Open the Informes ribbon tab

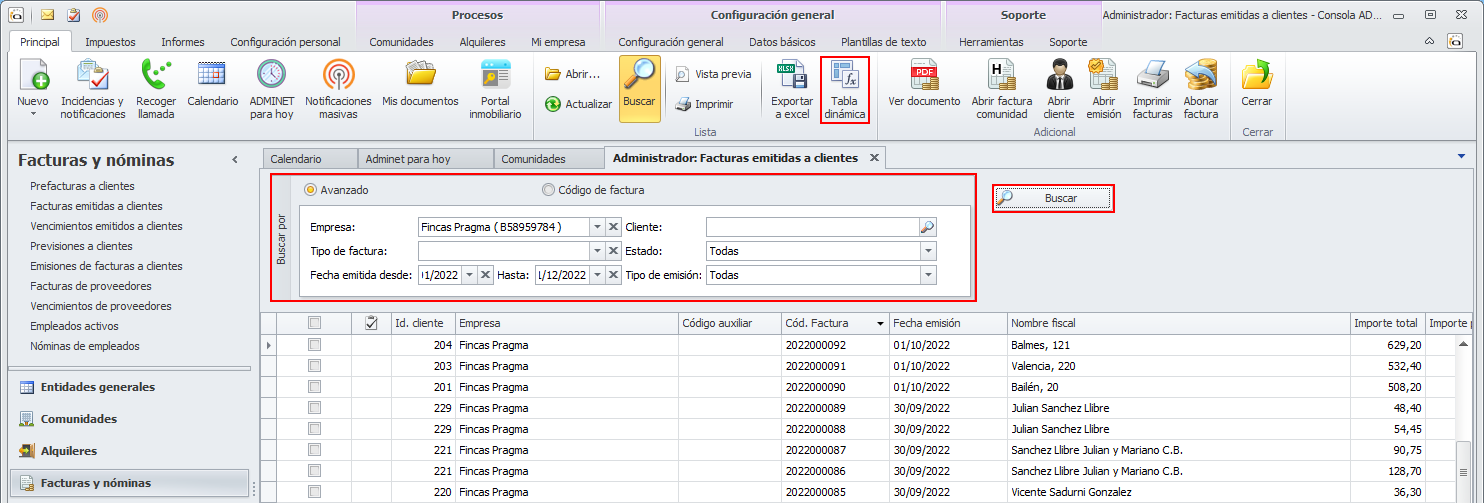[181, 42]
